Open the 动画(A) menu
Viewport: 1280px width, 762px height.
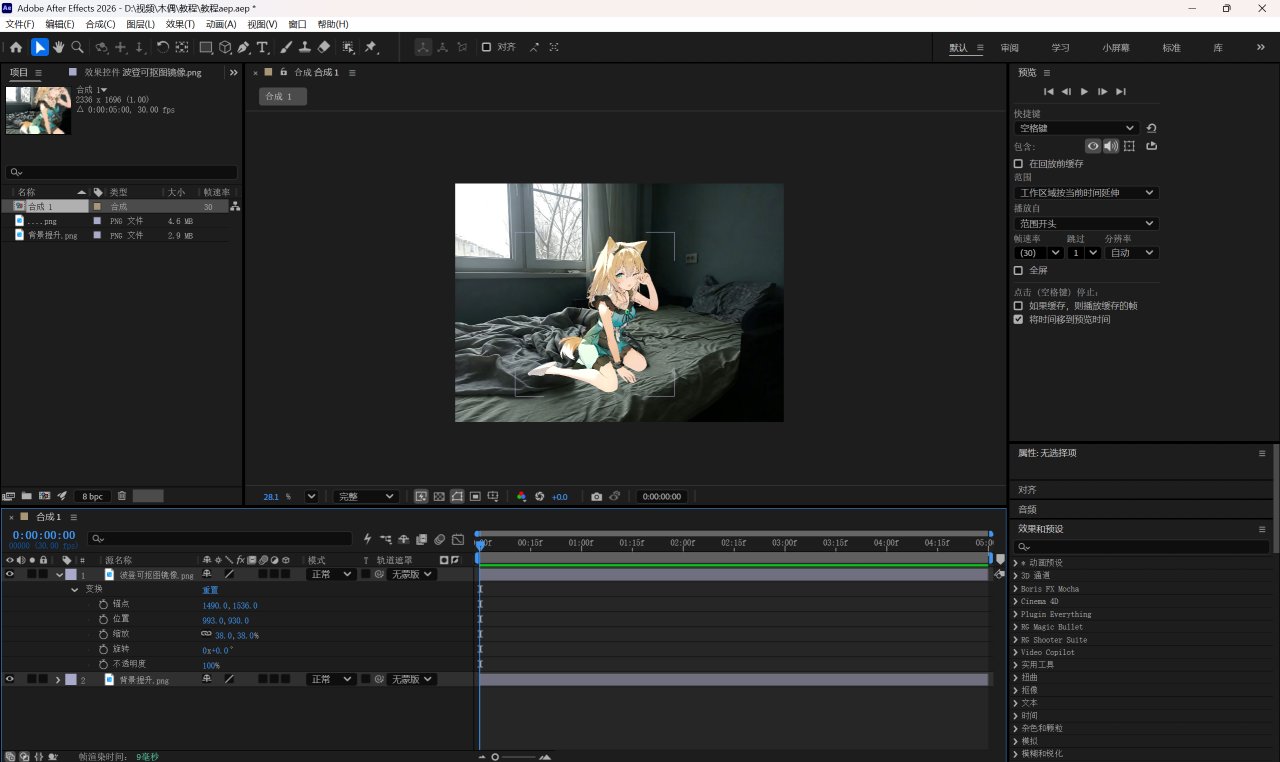(222, 24)
